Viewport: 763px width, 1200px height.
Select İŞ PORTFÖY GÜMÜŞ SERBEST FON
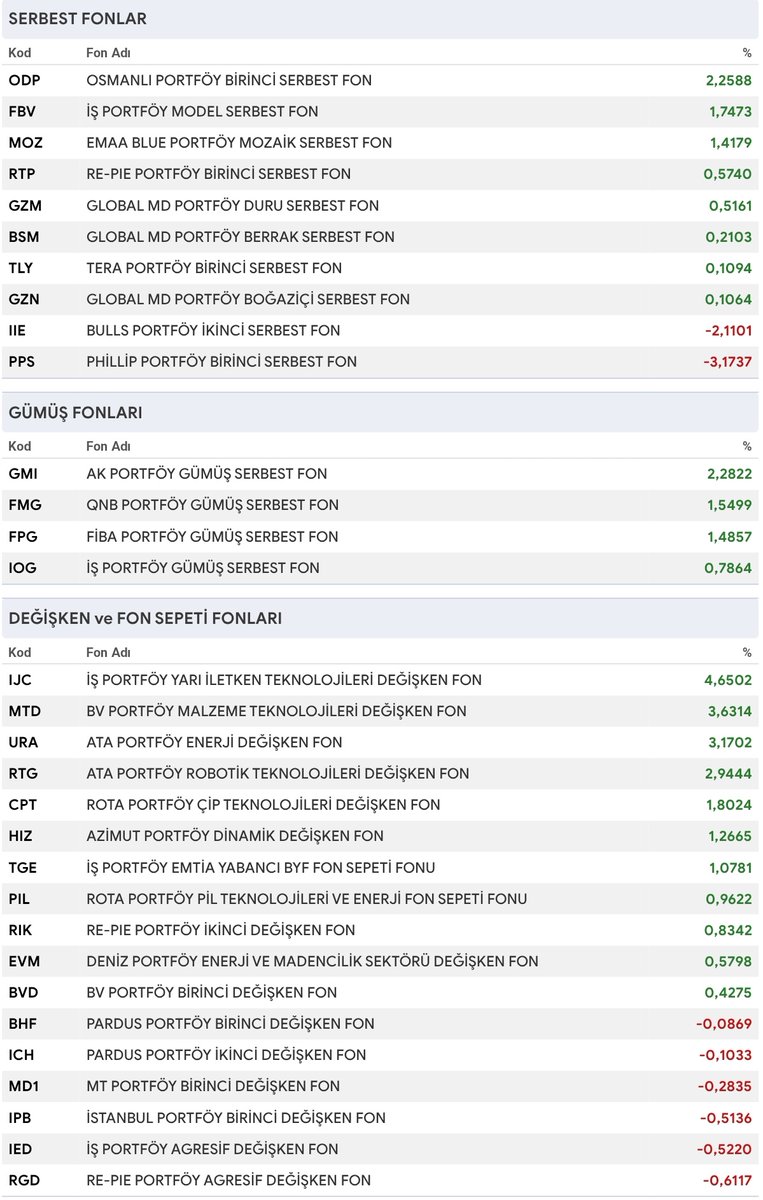(203, 568)
